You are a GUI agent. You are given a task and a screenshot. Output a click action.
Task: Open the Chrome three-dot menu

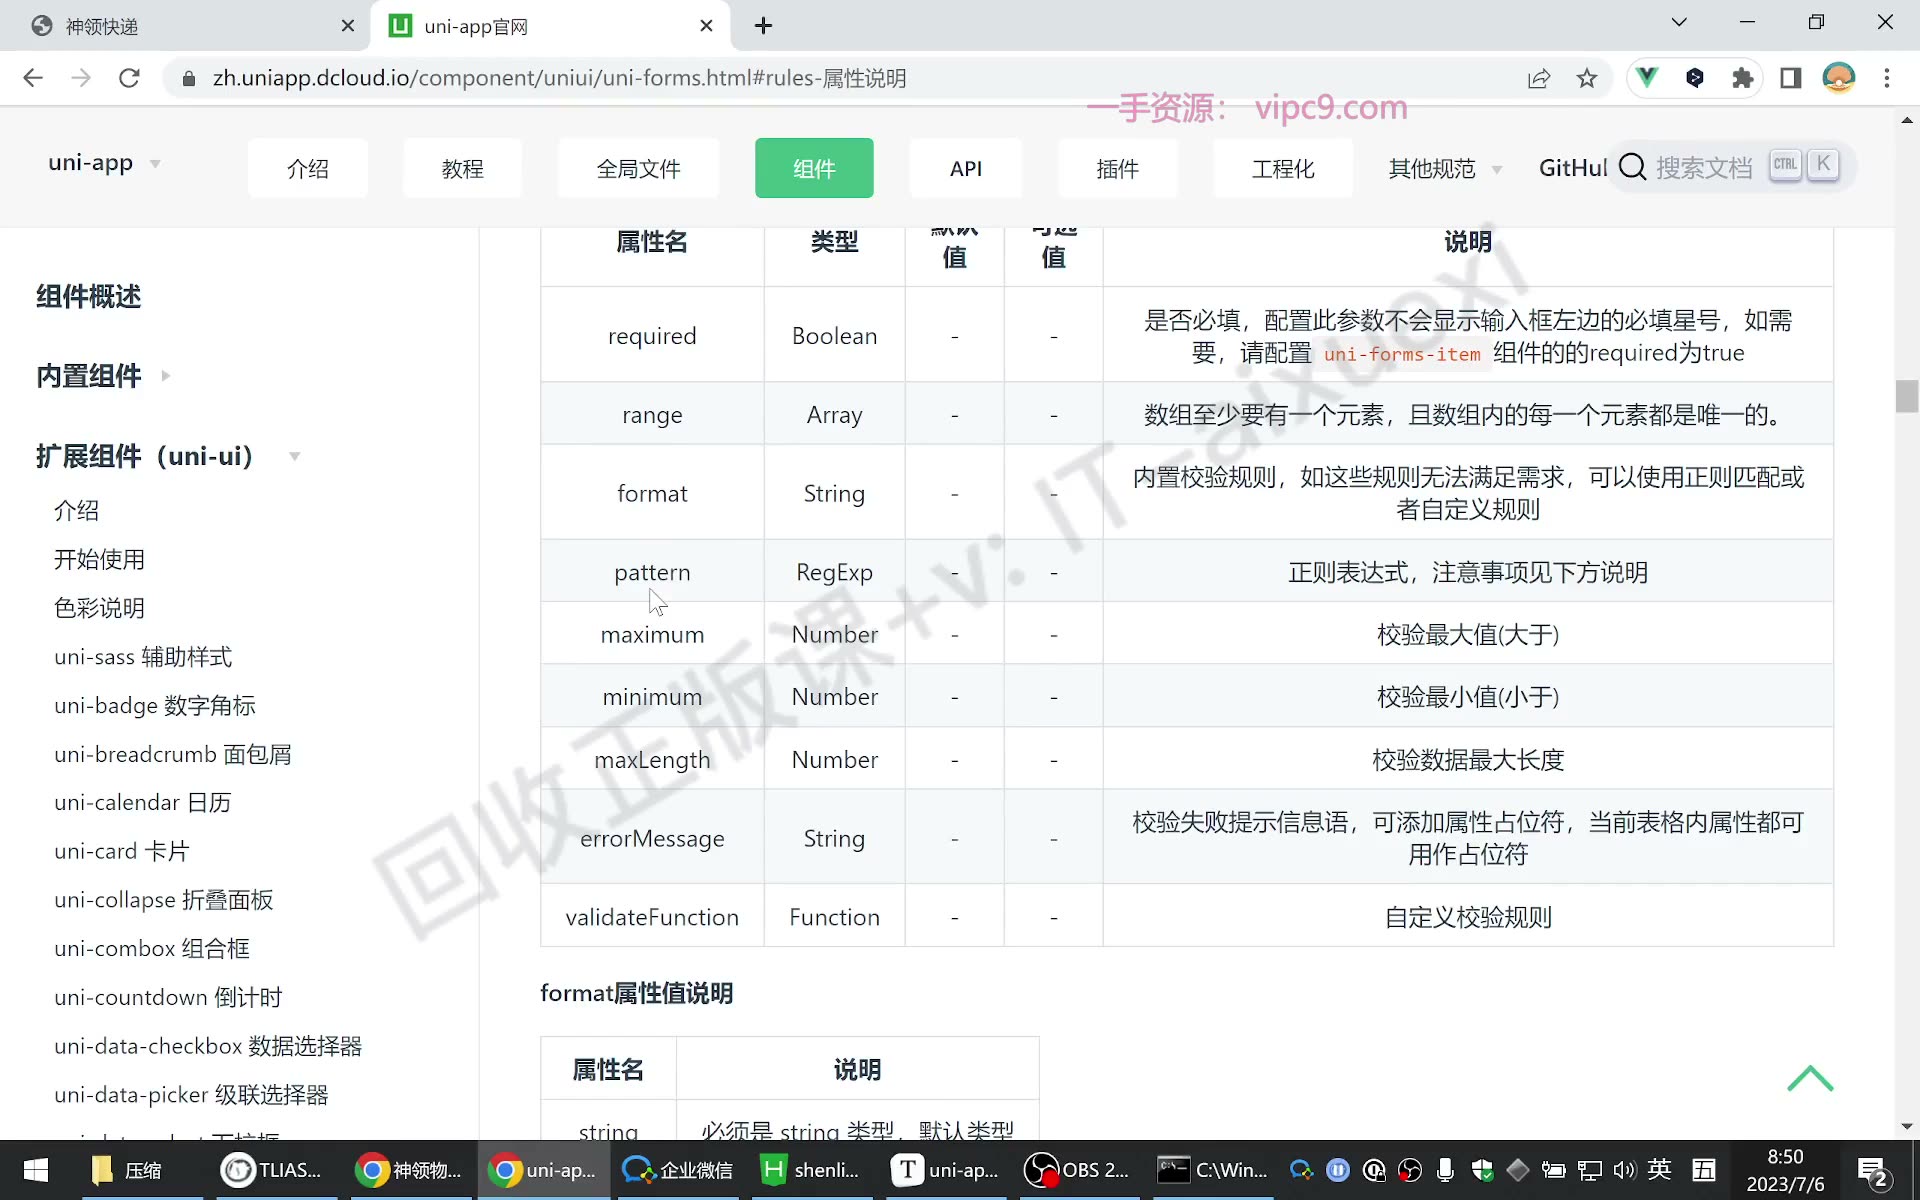(1887, 78)
